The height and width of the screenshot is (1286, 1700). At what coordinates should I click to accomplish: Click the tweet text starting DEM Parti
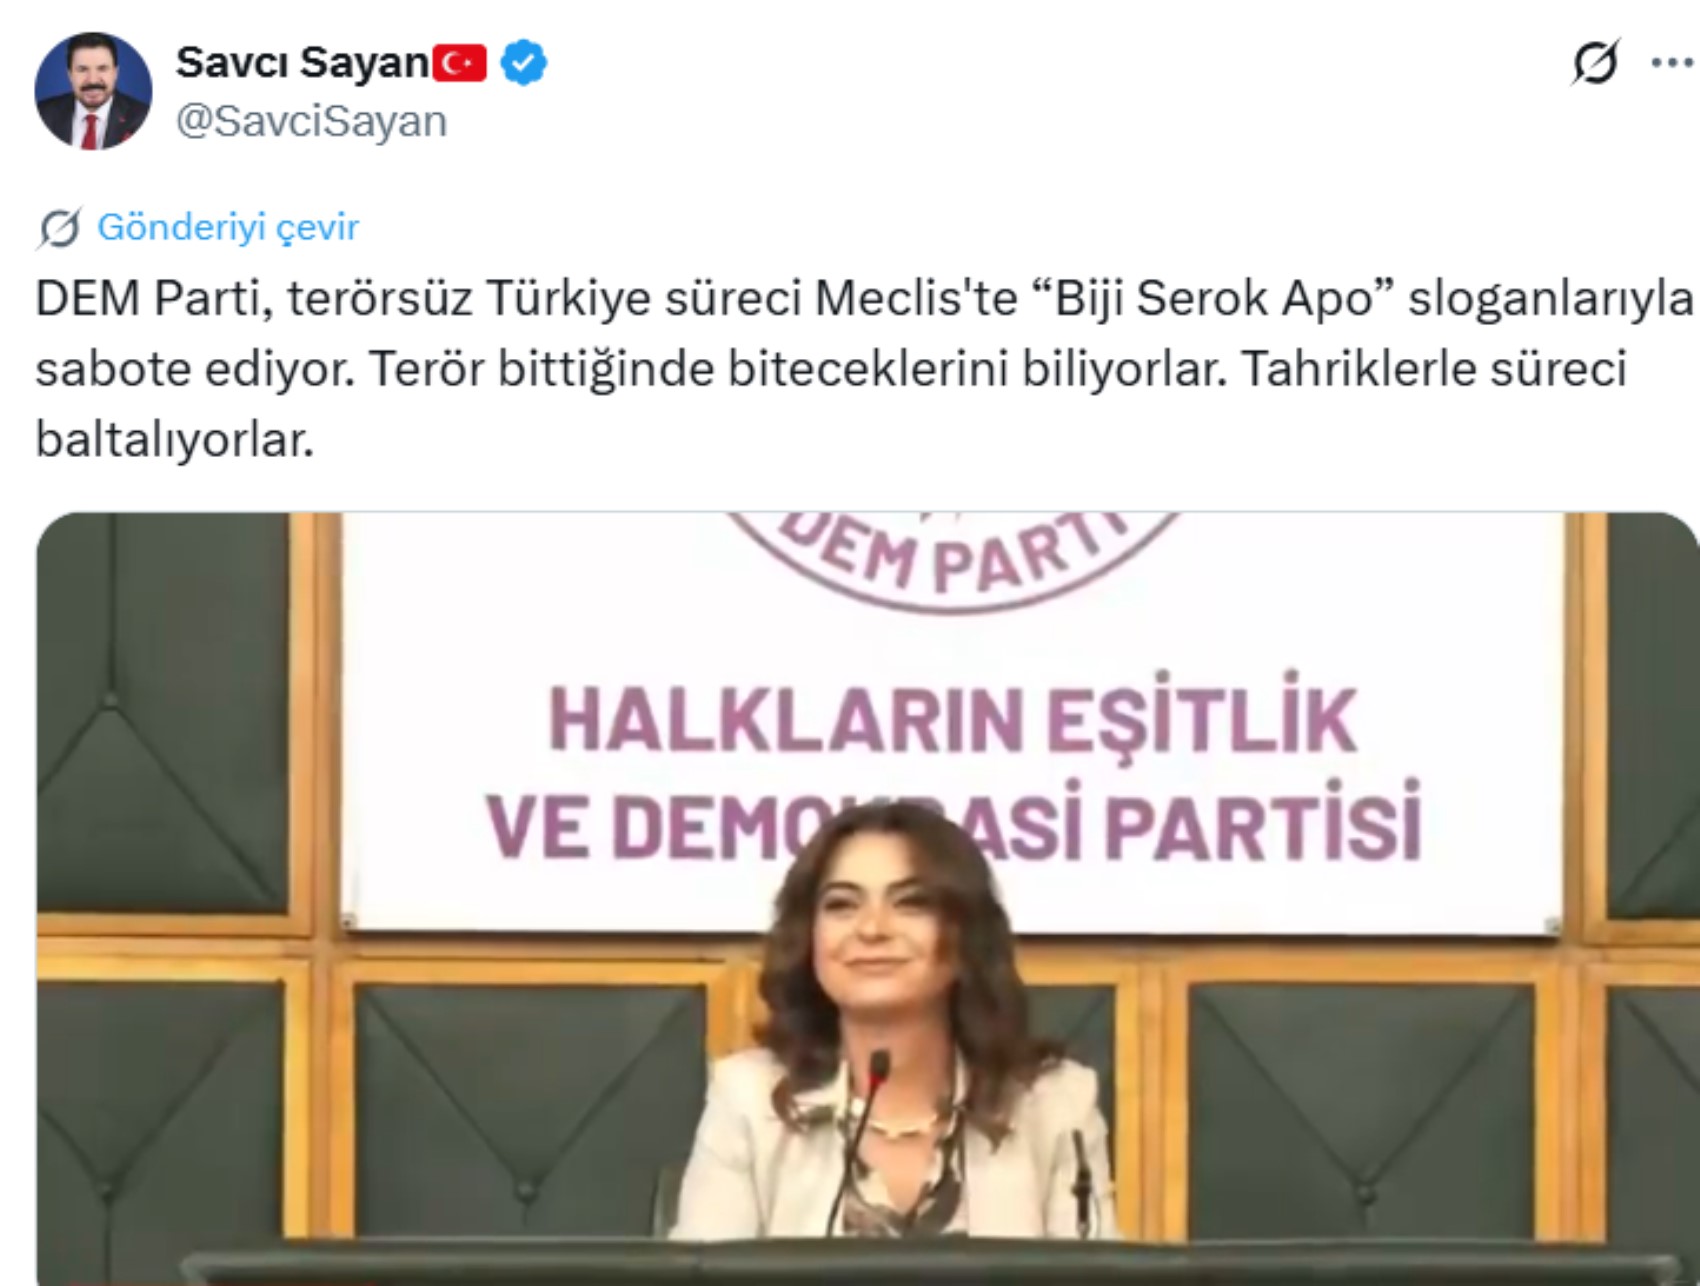click(864, 369)
